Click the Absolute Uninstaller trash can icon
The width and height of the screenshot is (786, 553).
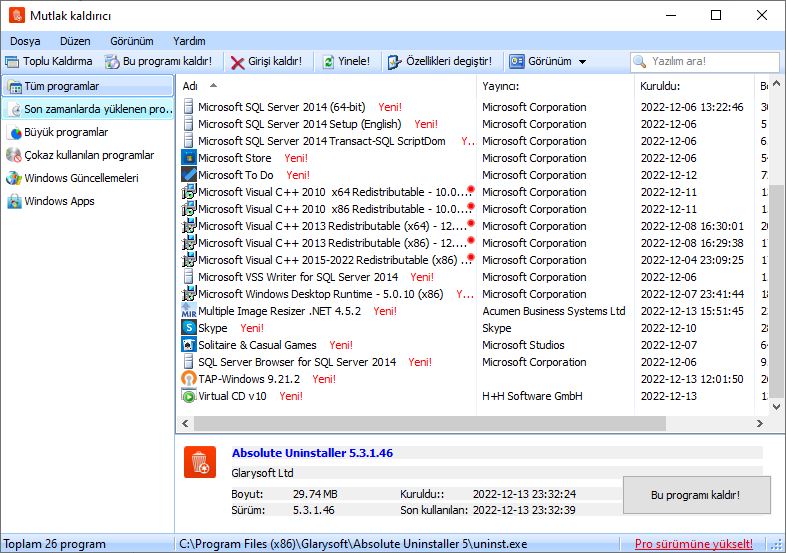tap(200, 462)
